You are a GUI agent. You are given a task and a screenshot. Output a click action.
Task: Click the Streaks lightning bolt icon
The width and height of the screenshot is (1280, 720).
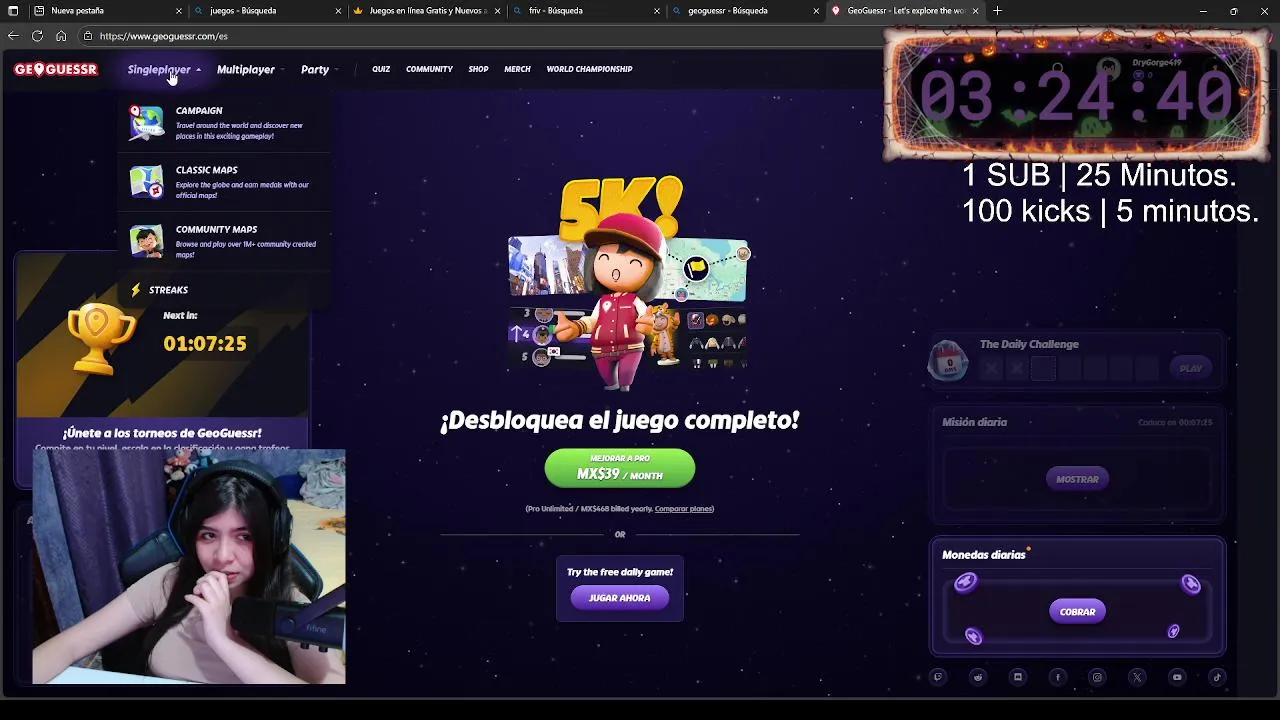pyautogui.click(x=136, y=290)
